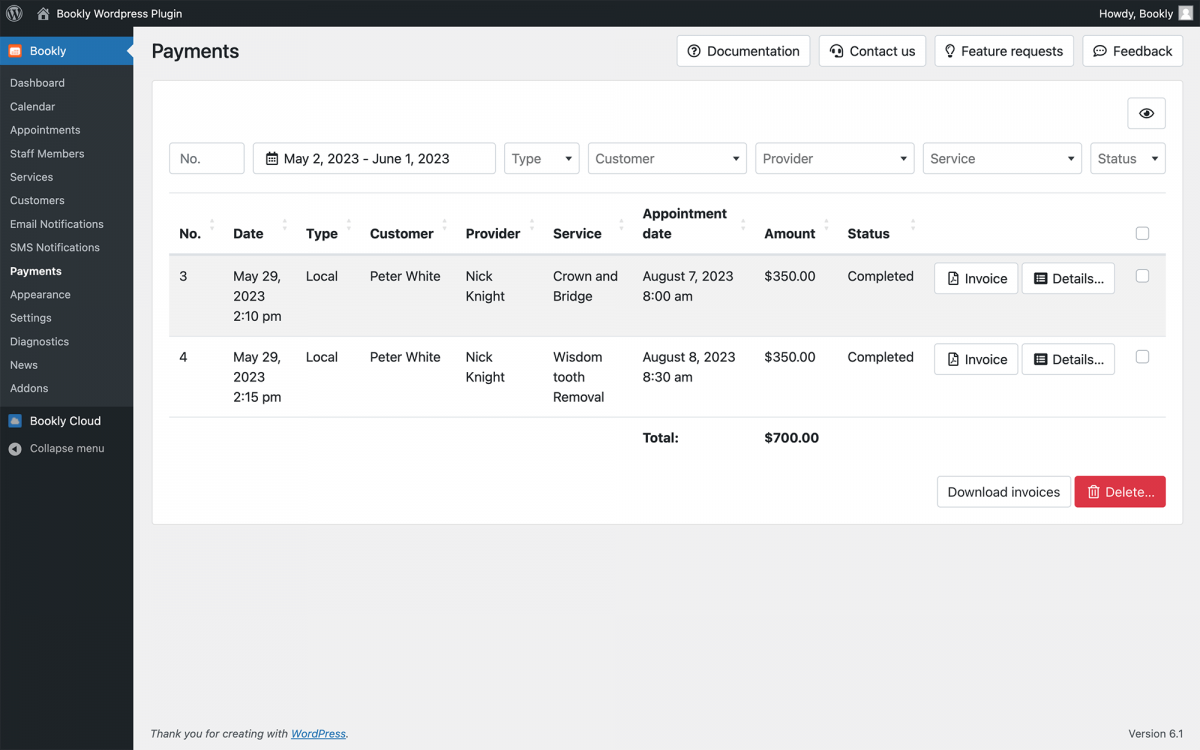Click the WordPress logo in the admin bar
Viewport: 1200px width, 750px height.
13,13
